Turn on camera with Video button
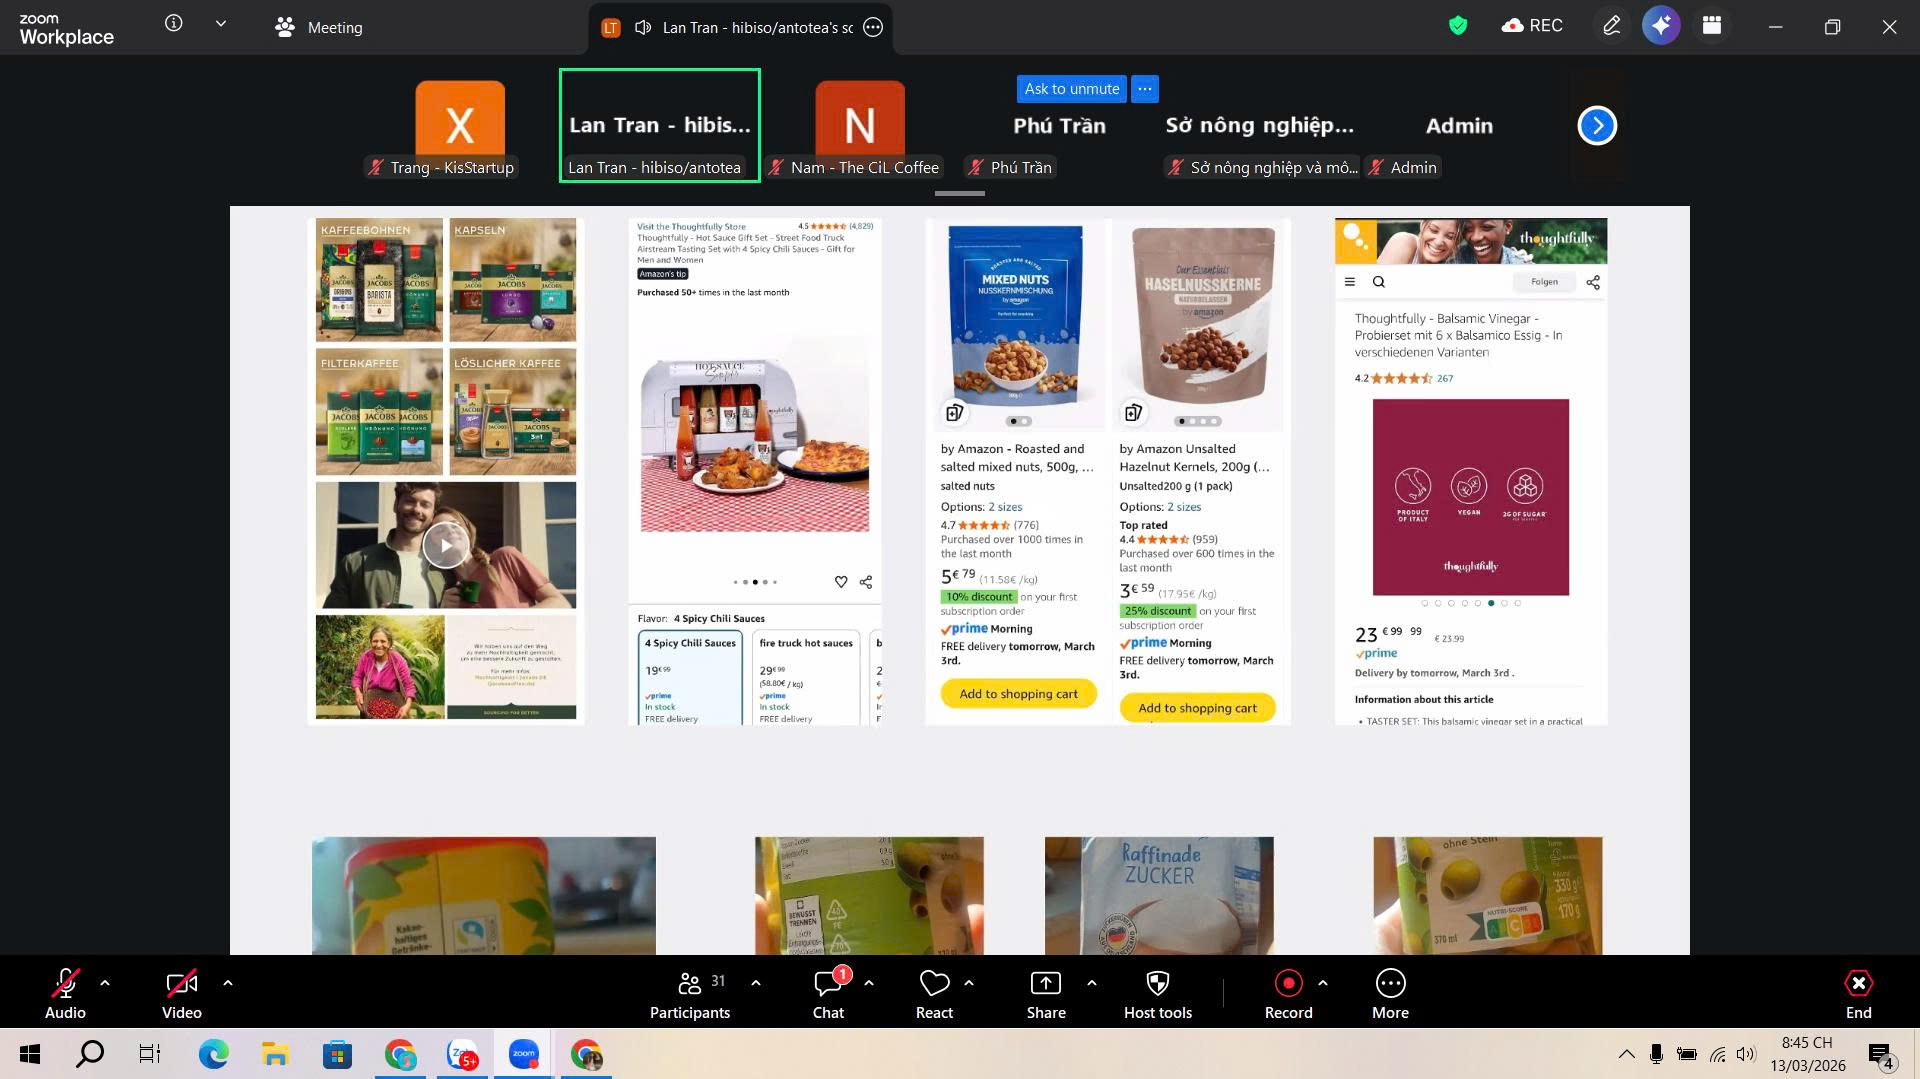Viewport: 1920px width, 1079px height. (x=181, y=984)
